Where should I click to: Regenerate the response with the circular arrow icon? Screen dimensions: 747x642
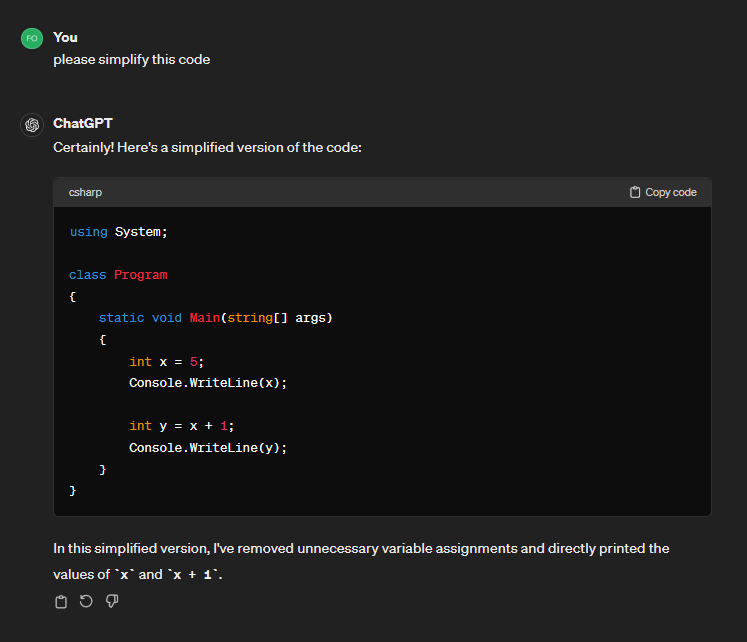click(86, 602)
